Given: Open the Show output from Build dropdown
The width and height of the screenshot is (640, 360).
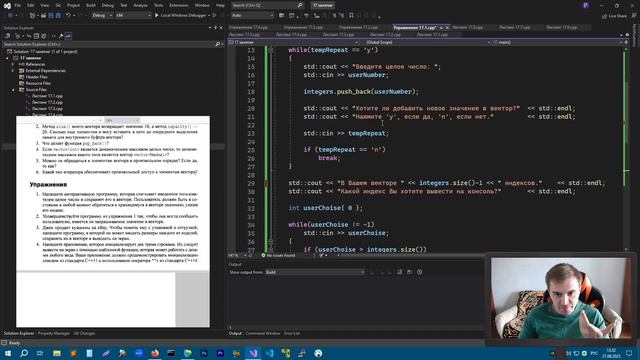Looking at the screenshot, I should [315, 272].
